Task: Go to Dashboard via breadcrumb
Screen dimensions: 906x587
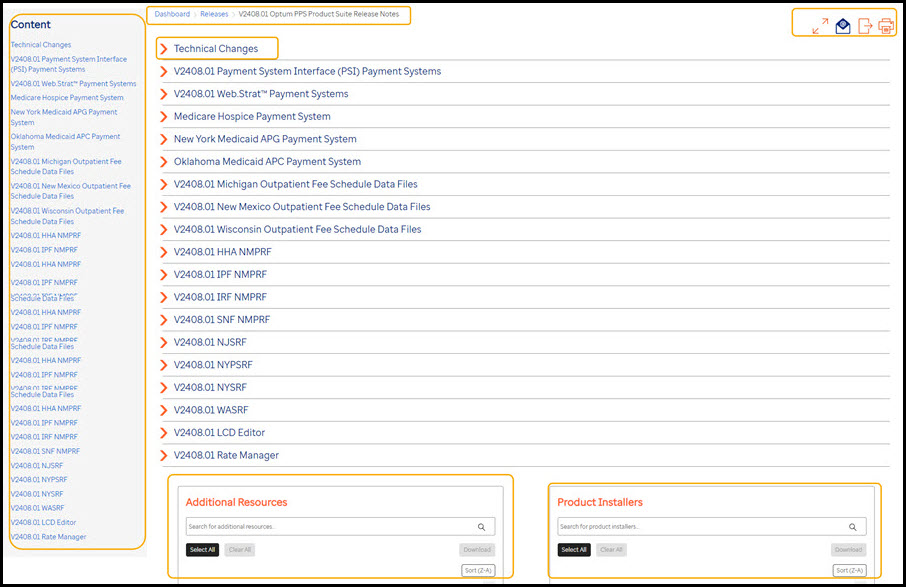Action: tap(172, 14)
